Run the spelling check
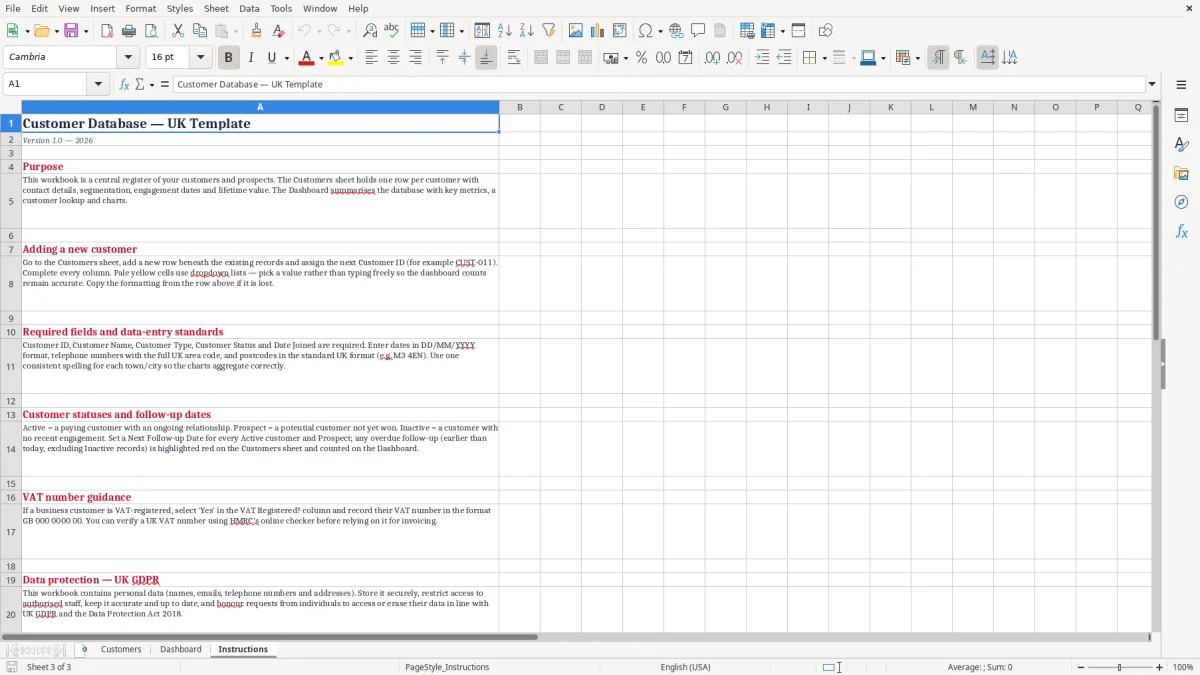Viewport: 1200px width, 675px height. click(392, 31)
